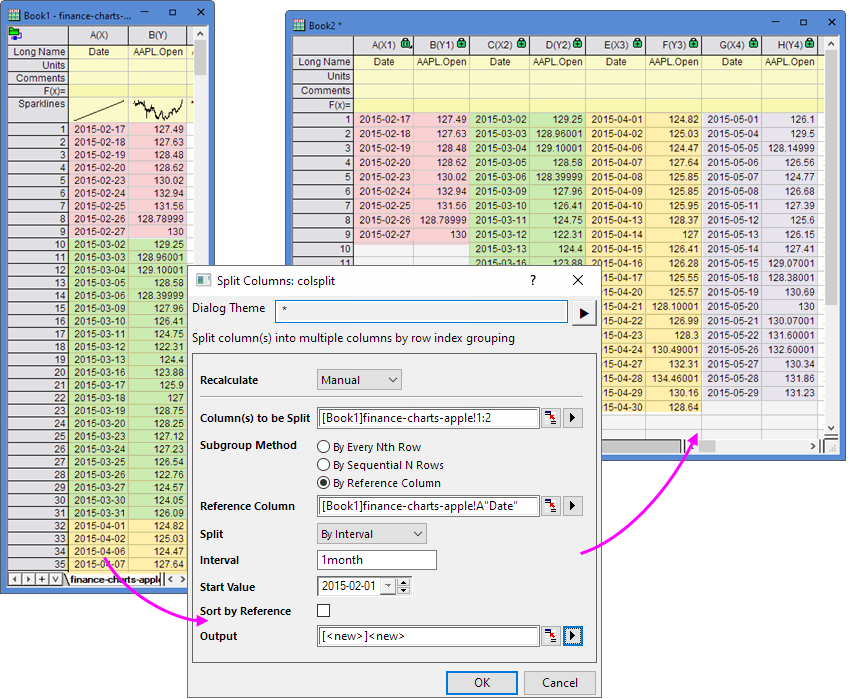
Task: Select By Every Nth Row option
Action: pyautogui.click(x=323, y=447)
